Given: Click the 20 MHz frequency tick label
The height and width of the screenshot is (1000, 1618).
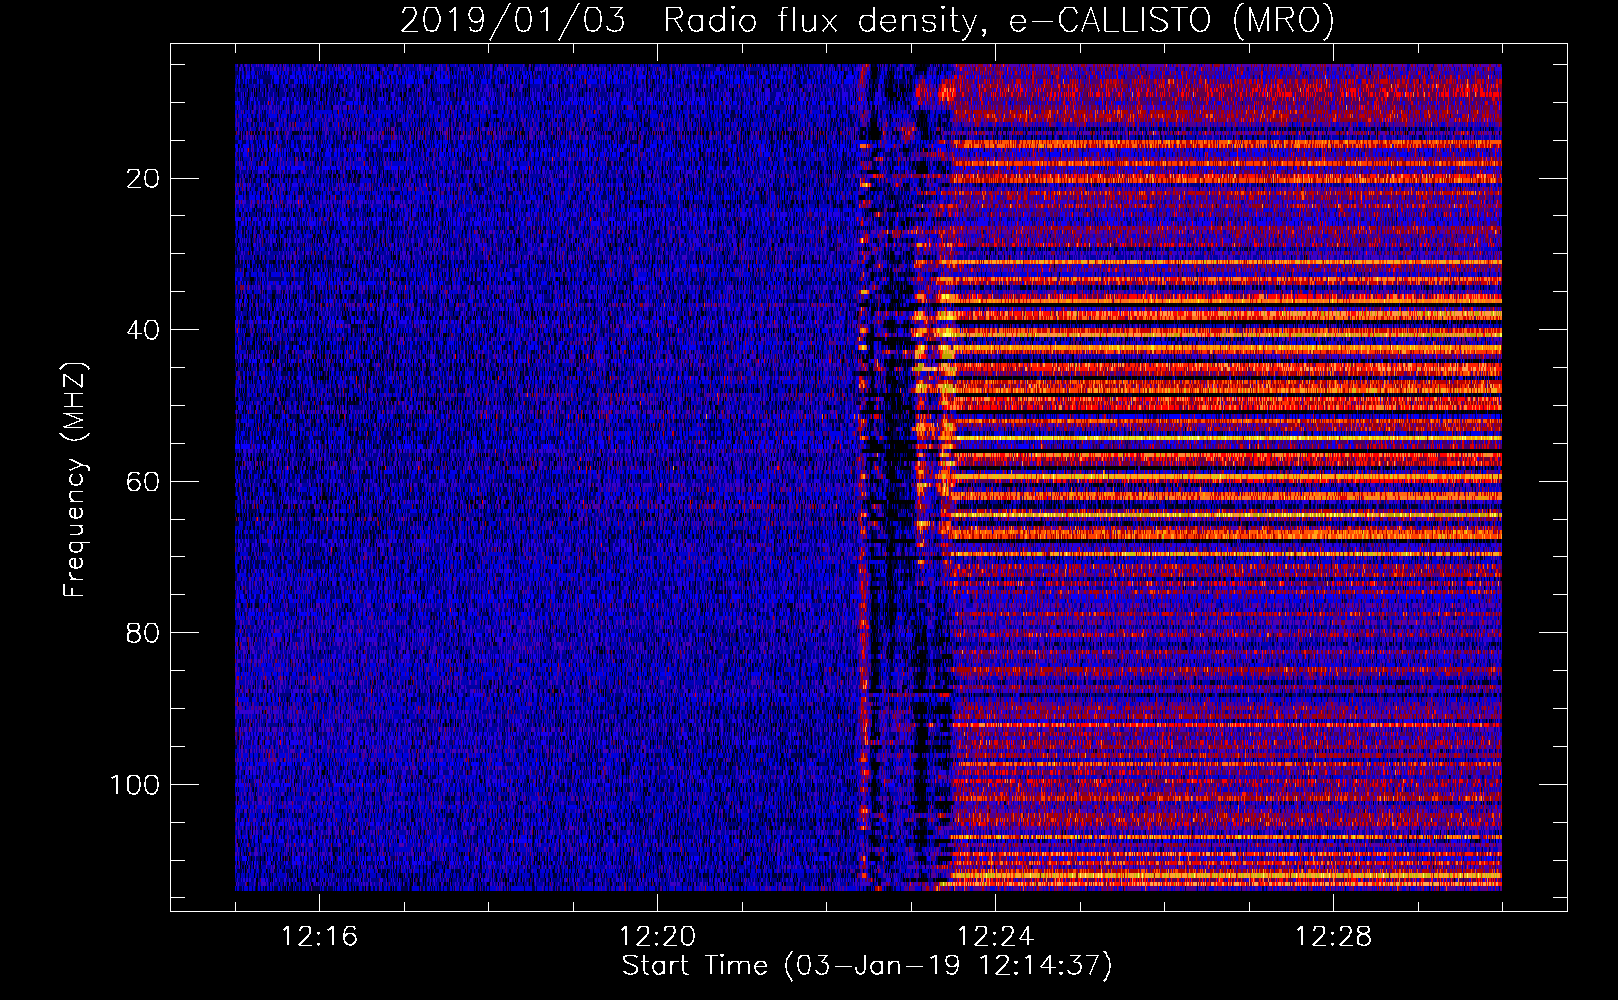Looking at the screenshot, I should click(x=144, y=179).
